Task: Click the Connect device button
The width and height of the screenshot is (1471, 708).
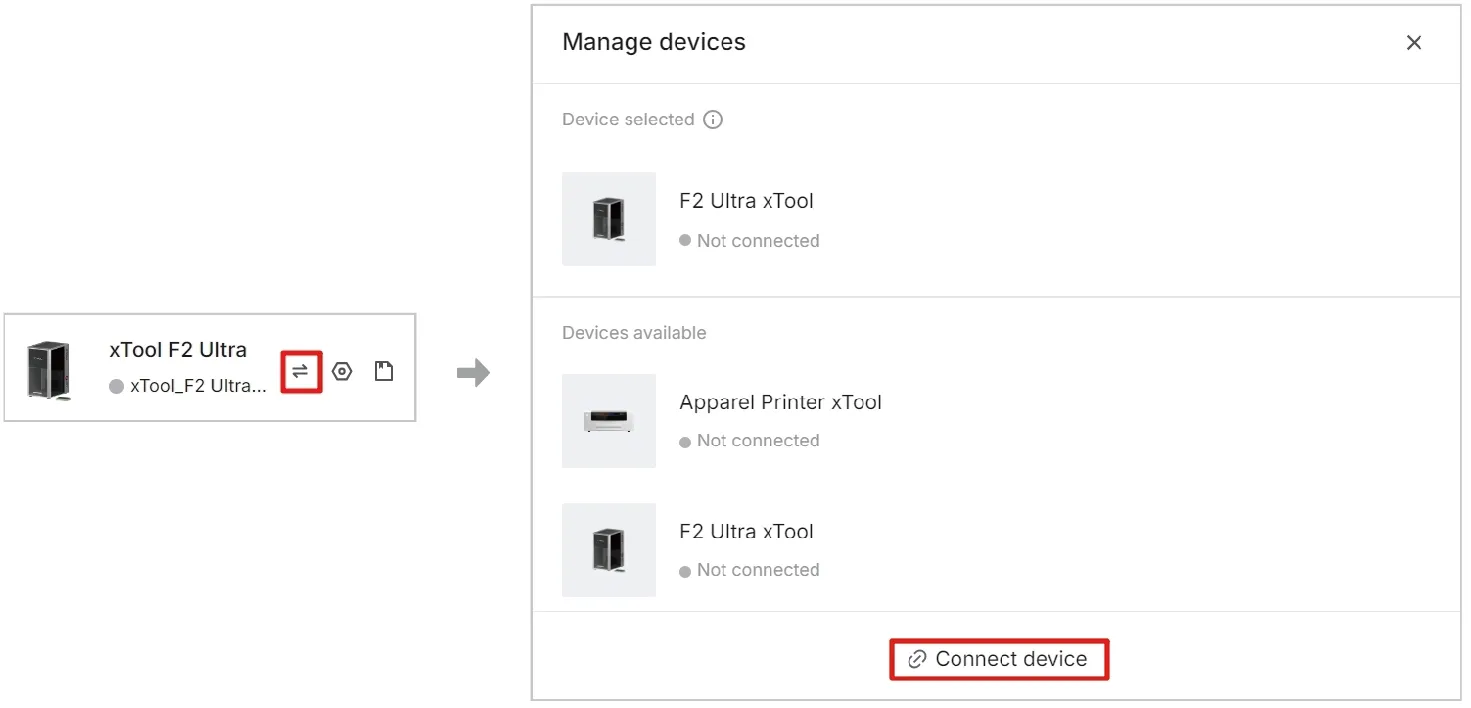Action: (999, 660)
